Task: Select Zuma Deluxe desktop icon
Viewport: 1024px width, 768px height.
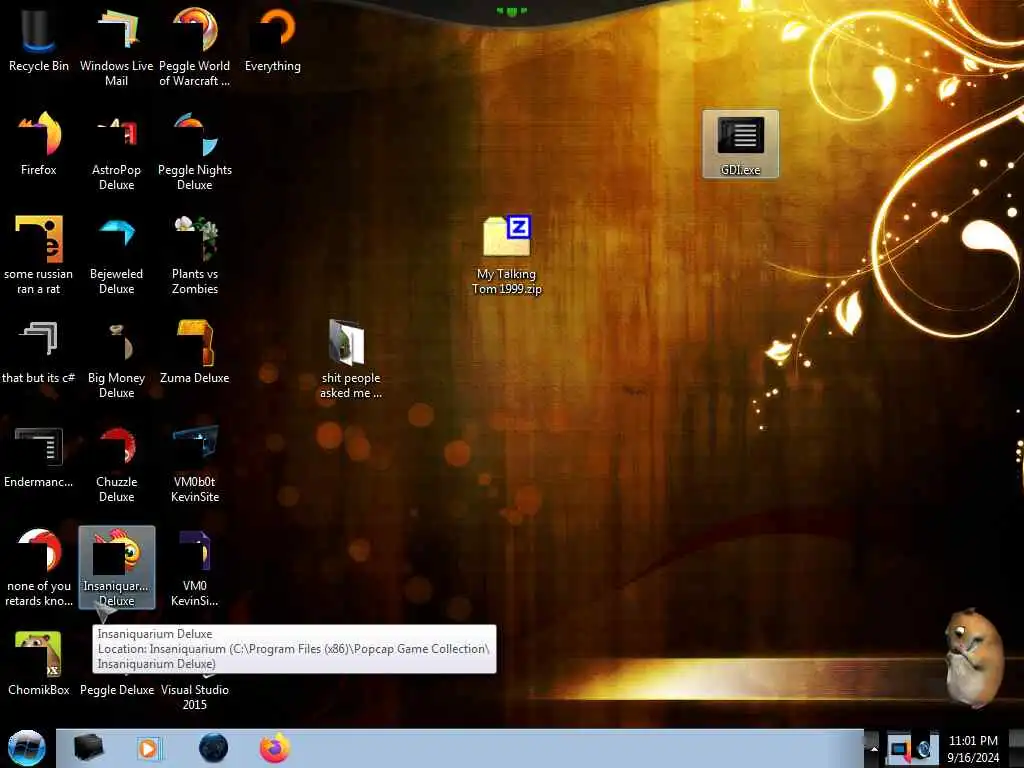Action: [195, 353]
